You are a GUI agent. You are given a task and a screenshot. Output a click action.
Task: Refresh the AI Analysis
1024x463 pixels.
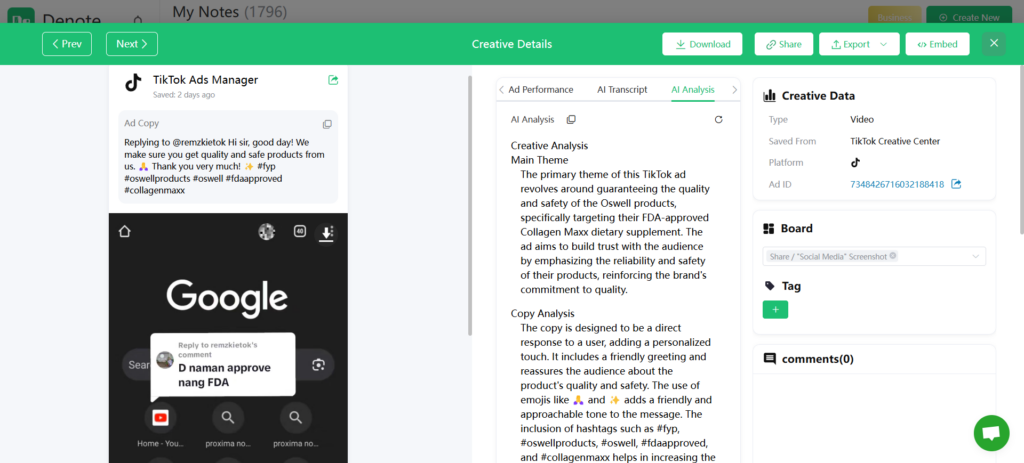[x=718, y=119]
